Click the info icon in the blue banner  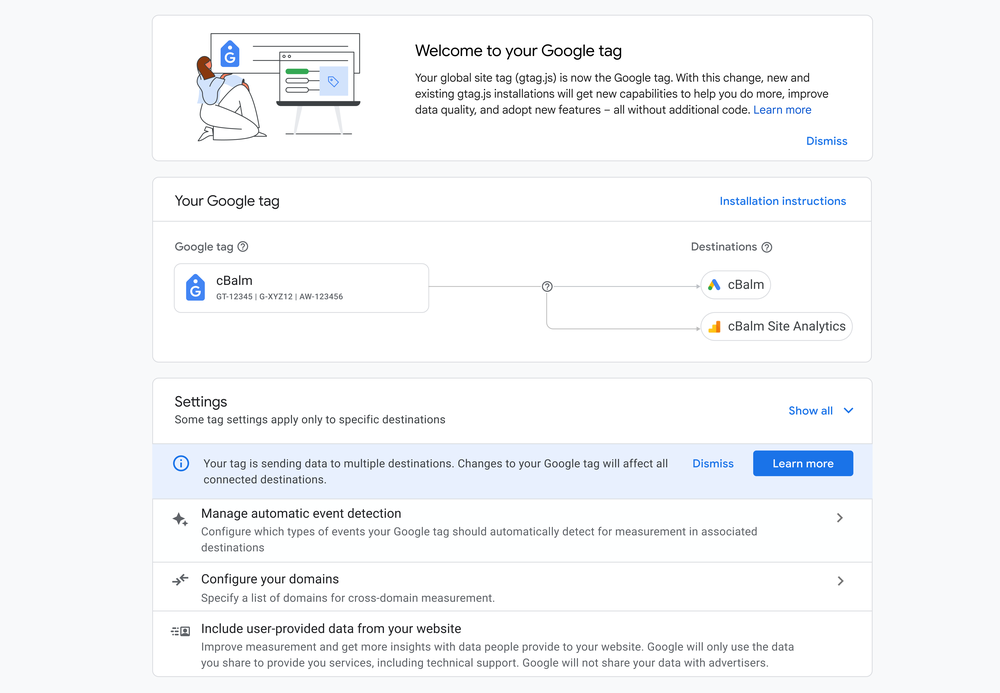coord(181,464)
